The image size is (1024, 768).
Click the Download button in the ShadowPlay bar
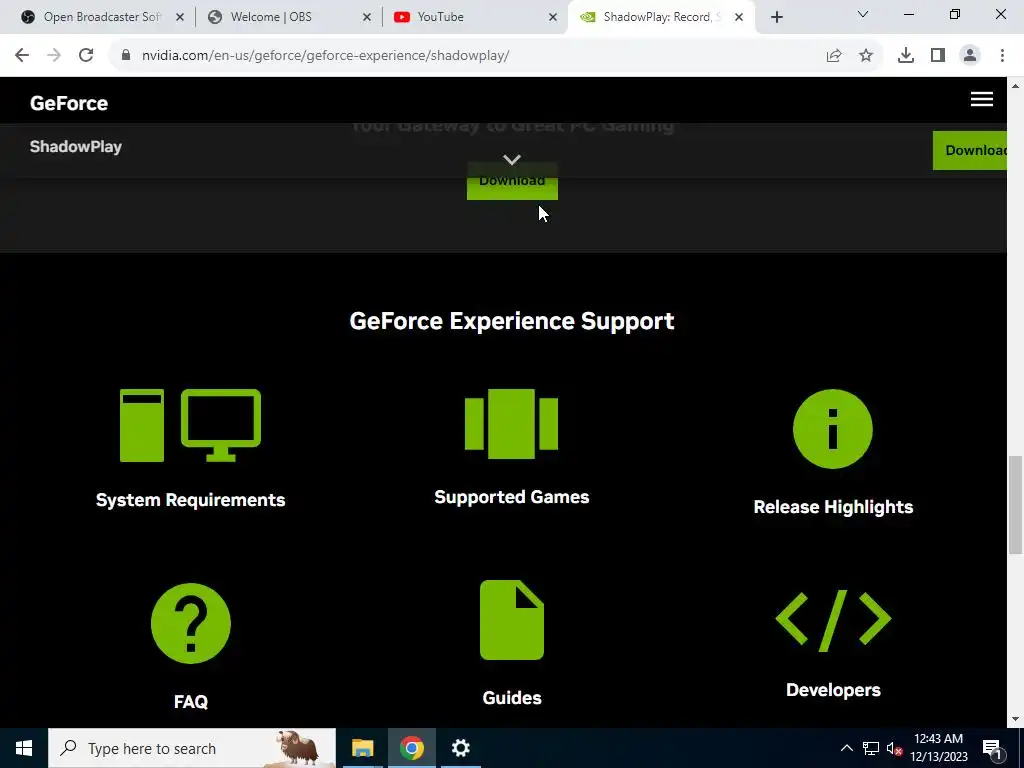(970, 150)
